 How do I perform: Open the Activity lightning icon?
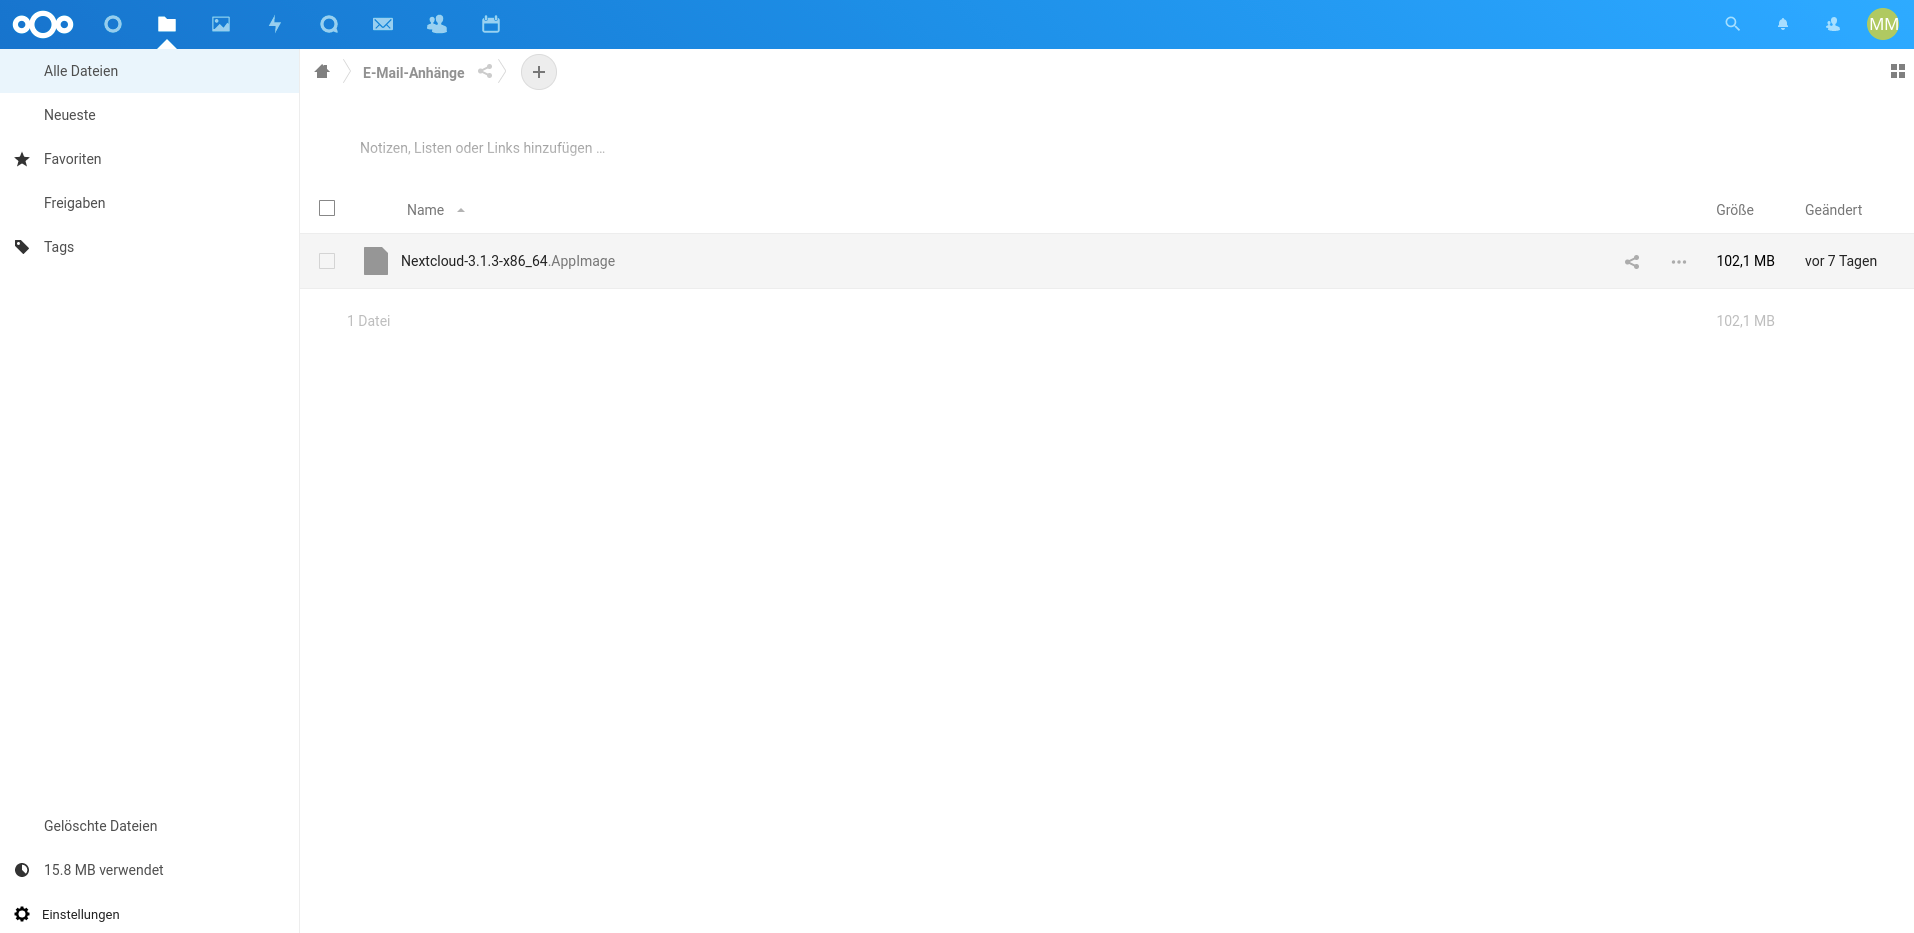coord(275,24)
